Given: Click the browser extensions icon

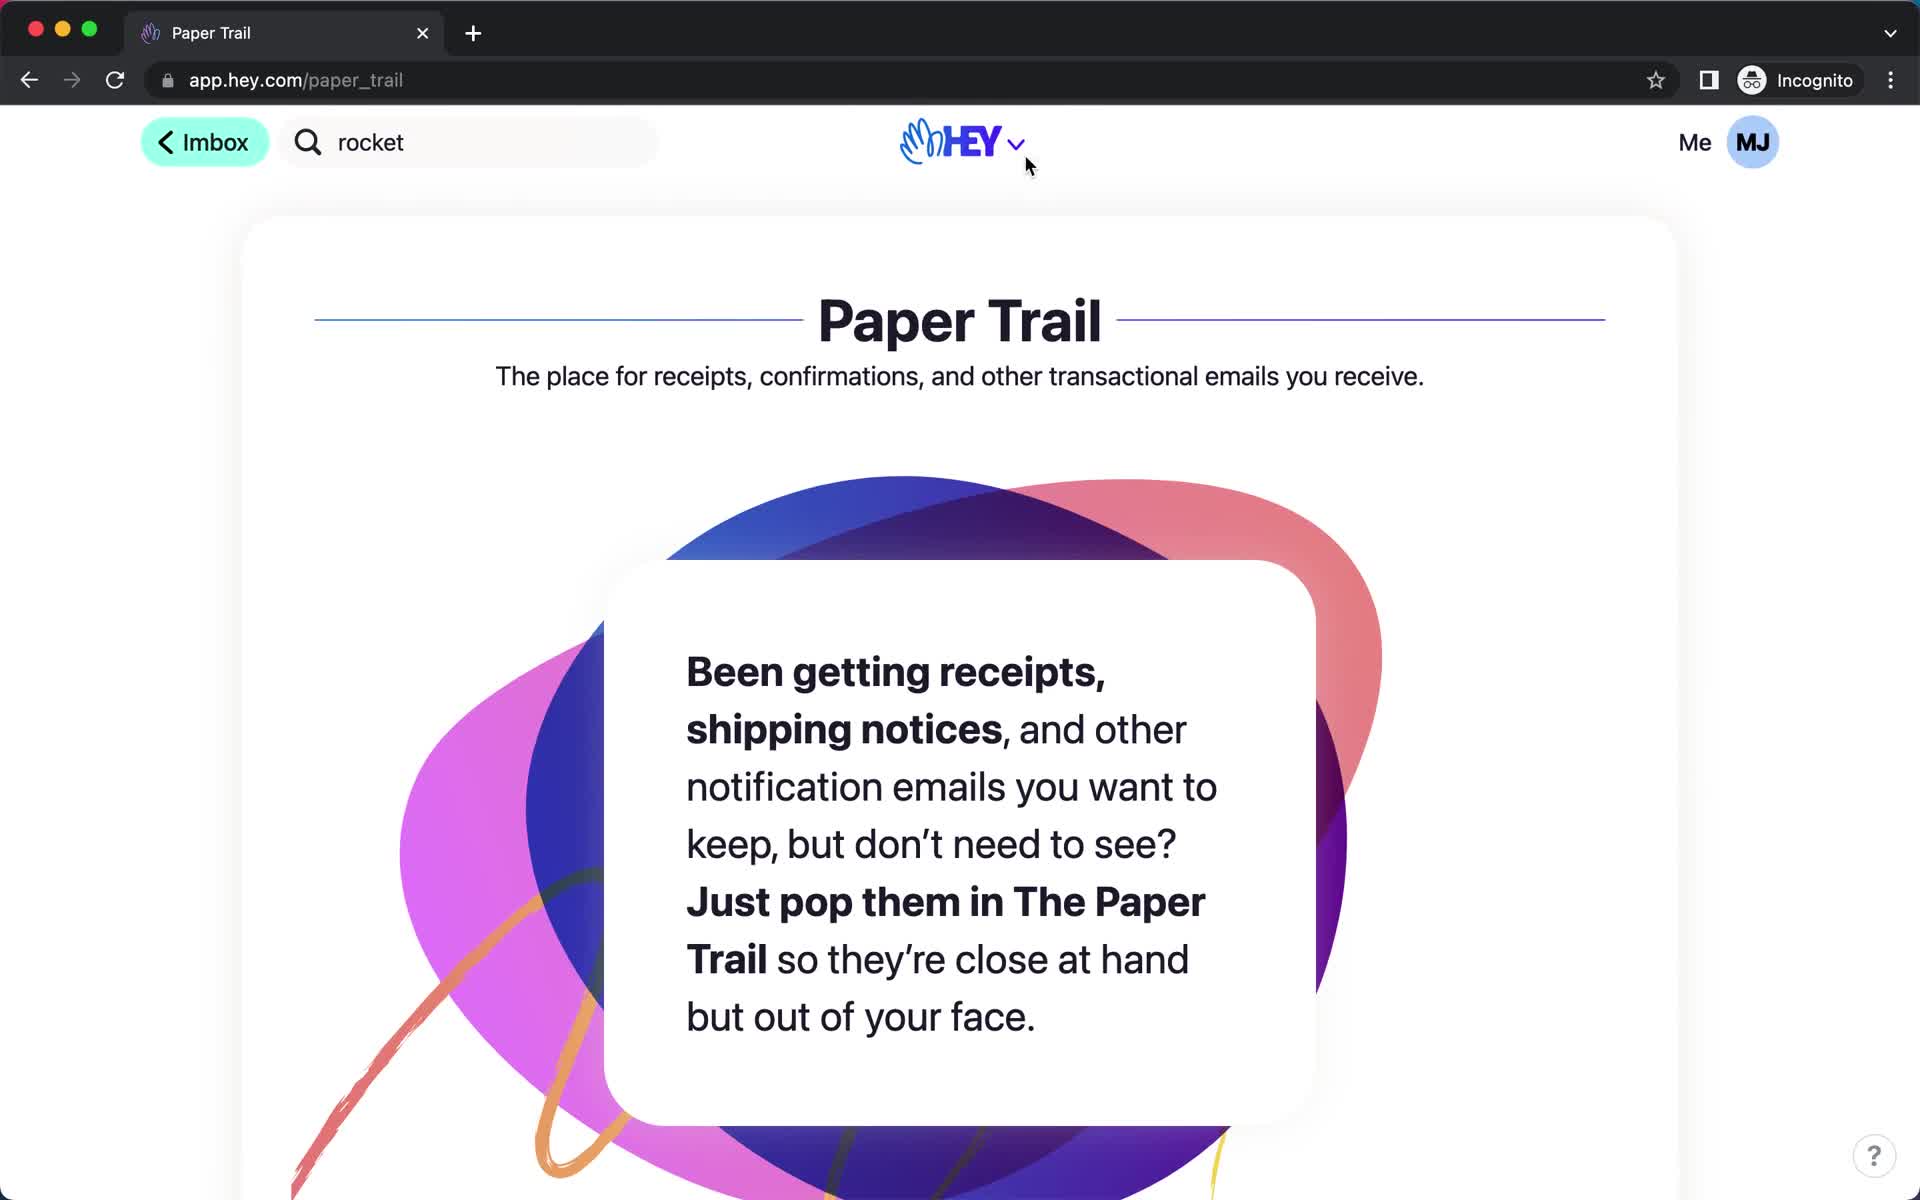Looking at the screenshot, I should click(x=1707, y=80).
